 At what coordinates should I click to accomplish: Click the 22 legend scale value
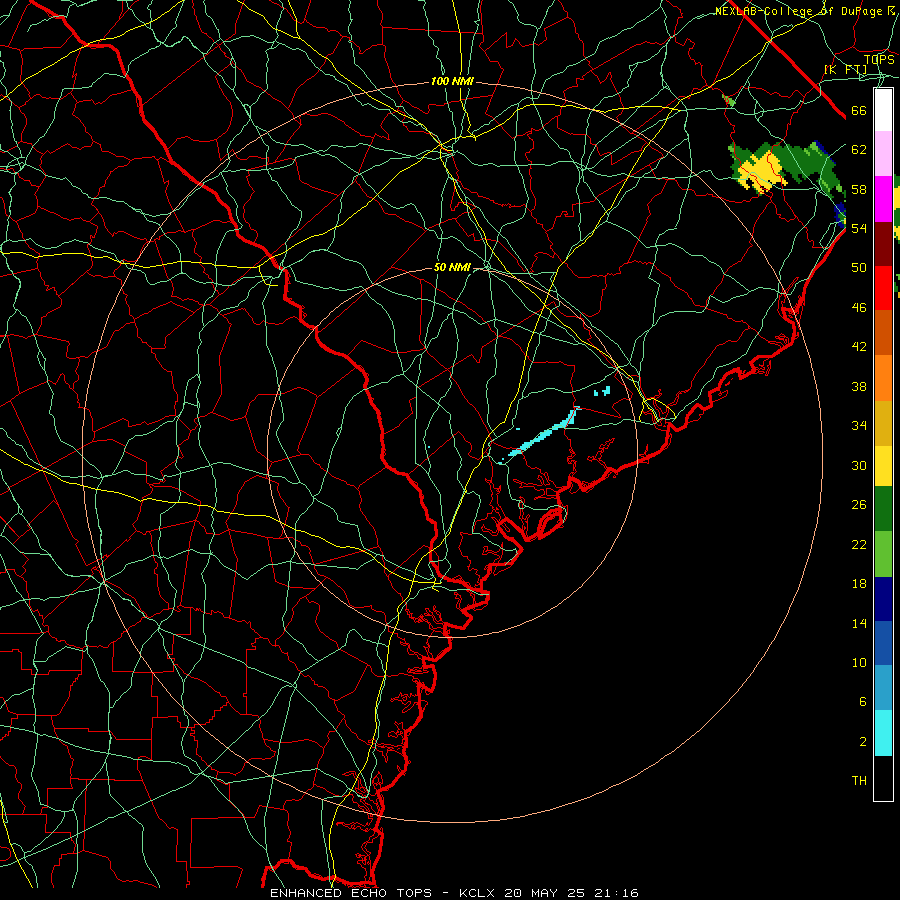click(859, 545)
